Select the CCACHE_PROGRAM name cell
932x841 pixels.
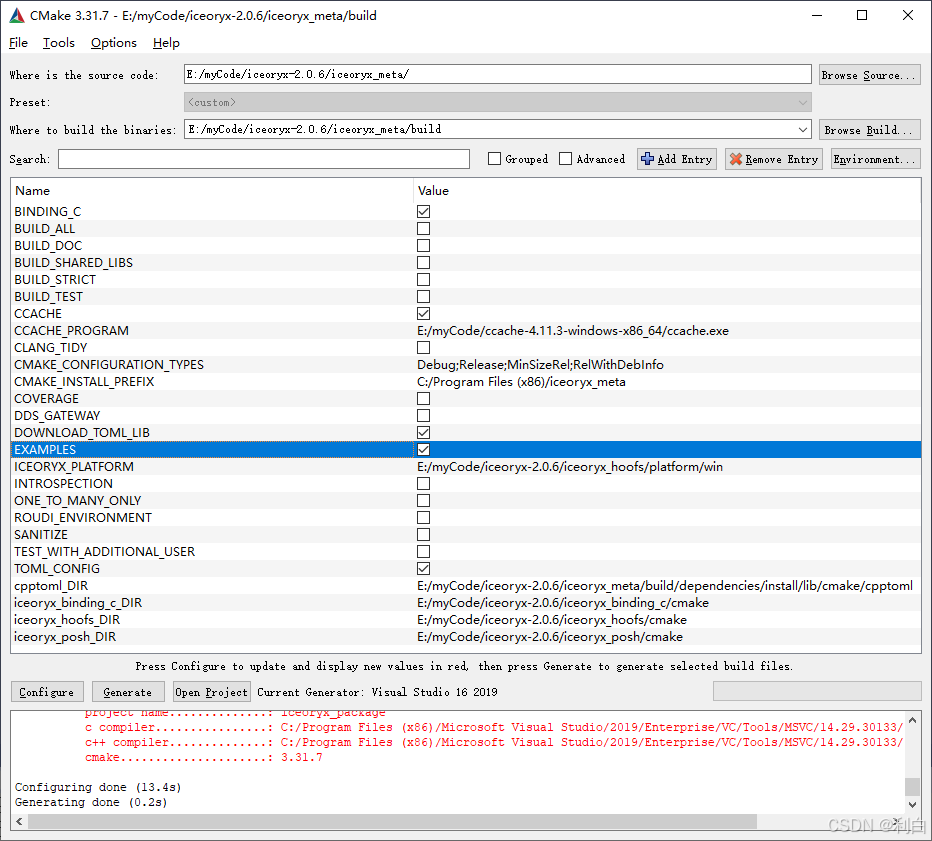click(x=71, y=331)
